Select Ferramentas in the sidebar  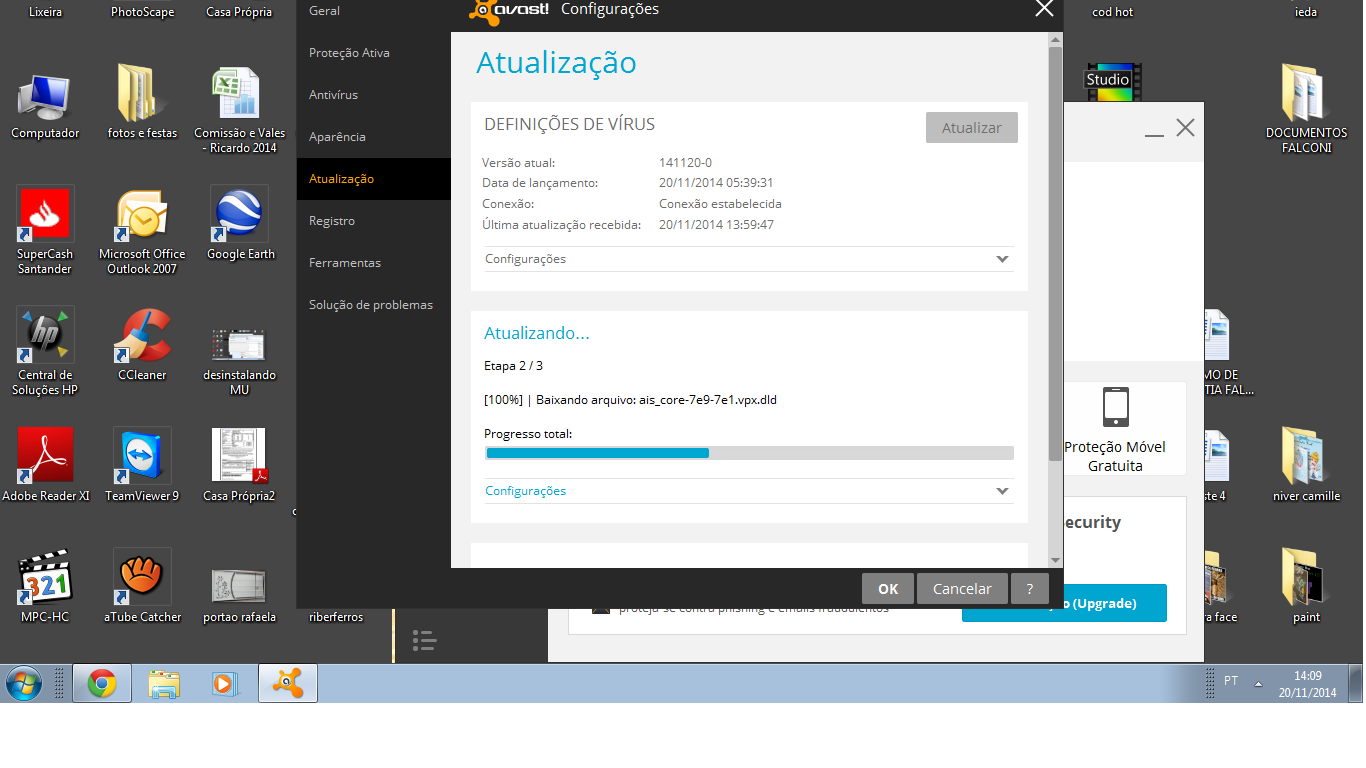coord(345,263)
